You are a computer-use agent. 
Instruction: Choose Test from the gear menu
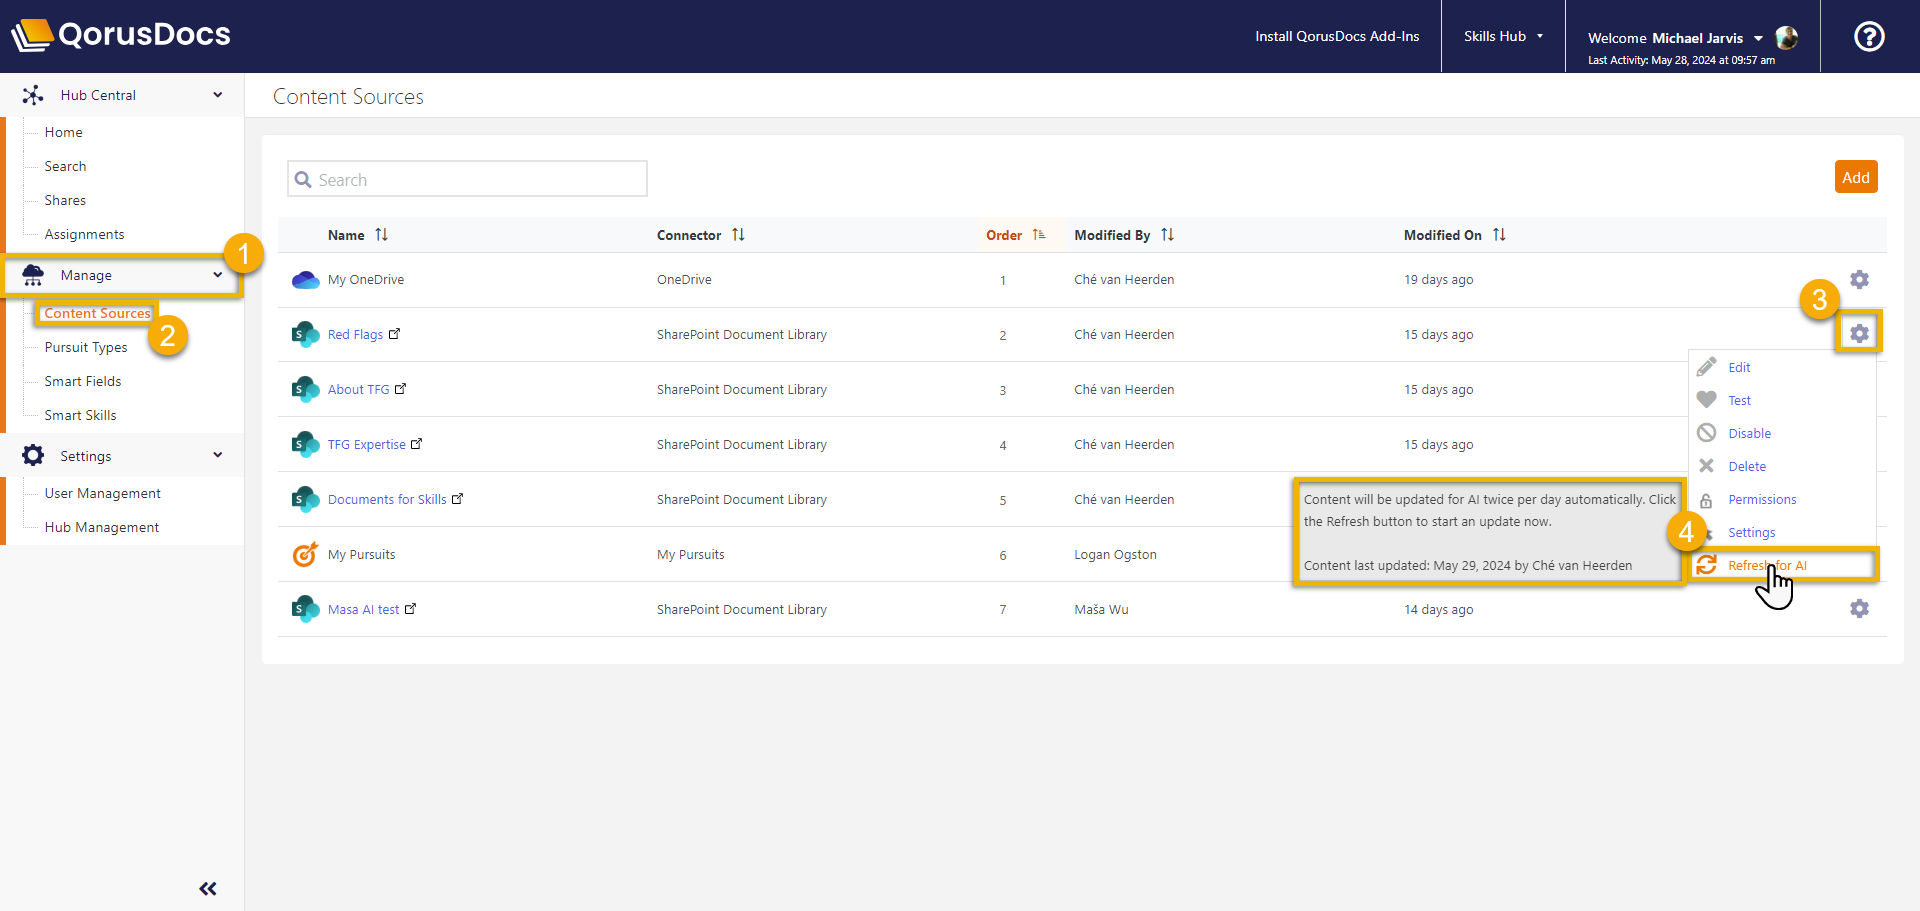[1739, 400]
